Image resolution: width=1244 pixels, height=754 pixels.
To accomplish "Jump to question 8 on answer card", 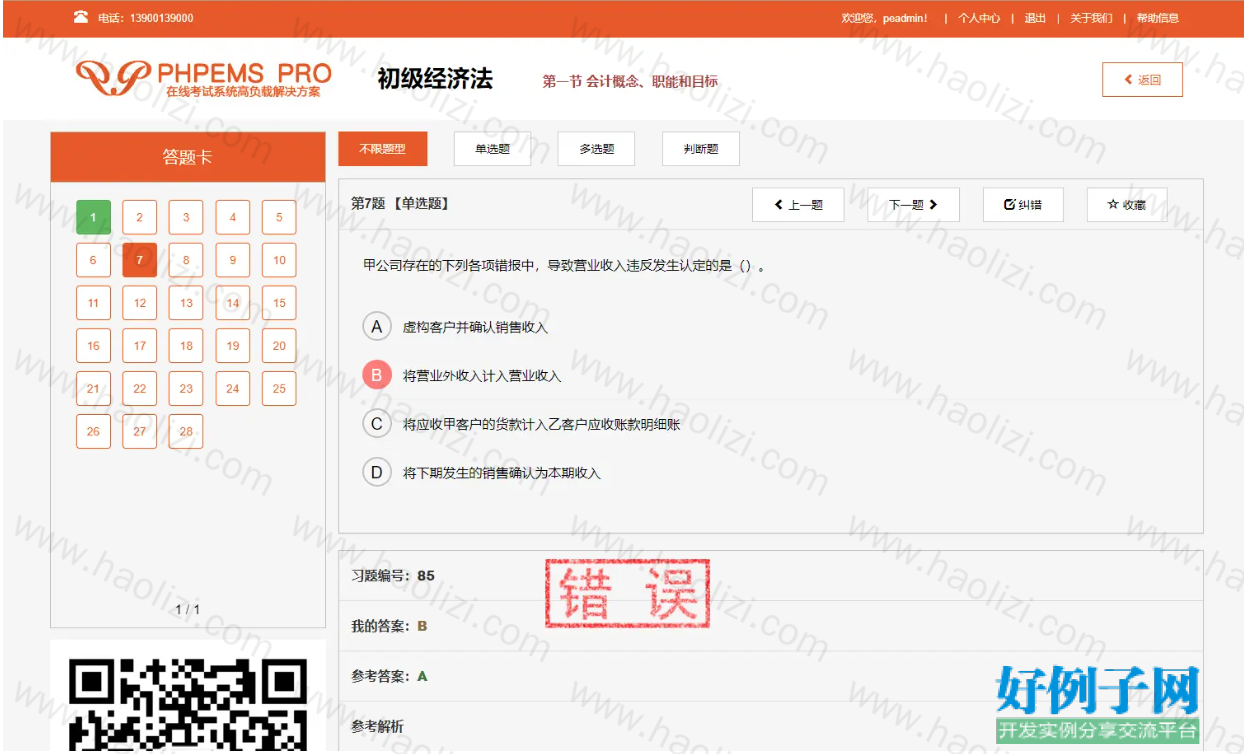I will [x=186, y=260].
